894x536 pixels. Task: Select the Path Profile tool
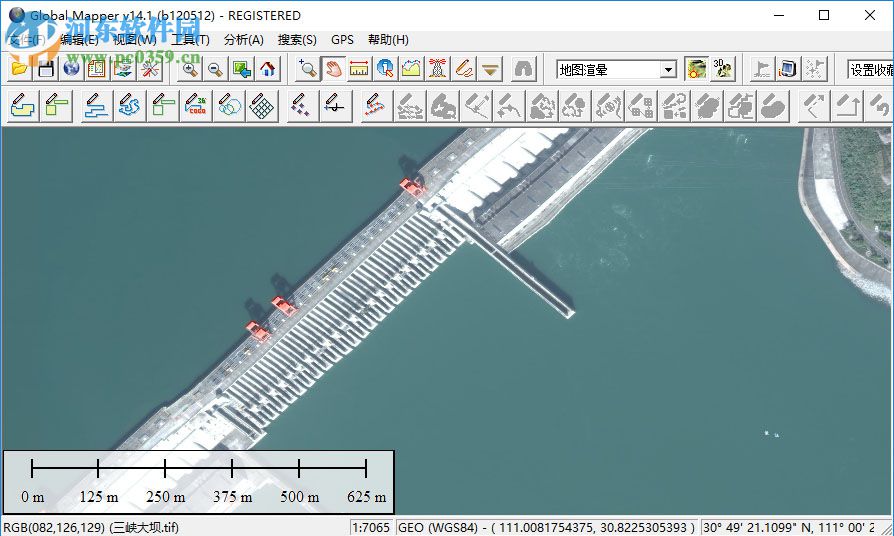pyautogui.click(x=412, y=70)
